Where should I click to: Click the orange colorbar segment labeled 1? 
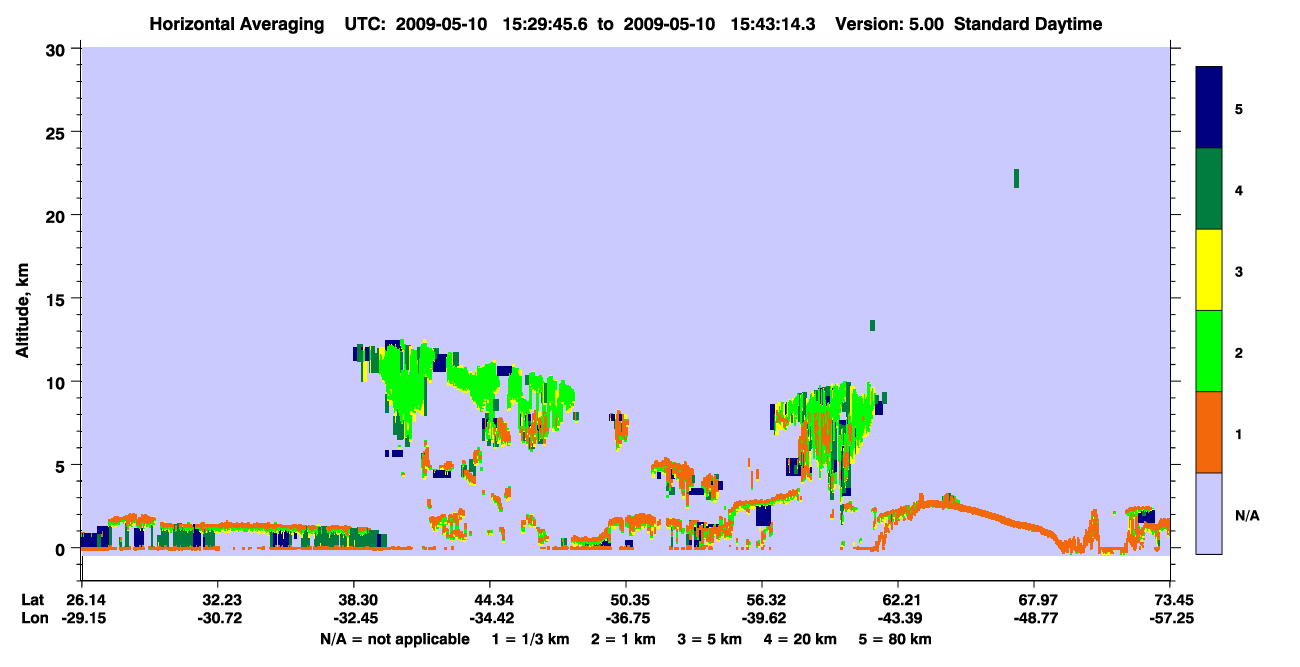coord(1209,432)
